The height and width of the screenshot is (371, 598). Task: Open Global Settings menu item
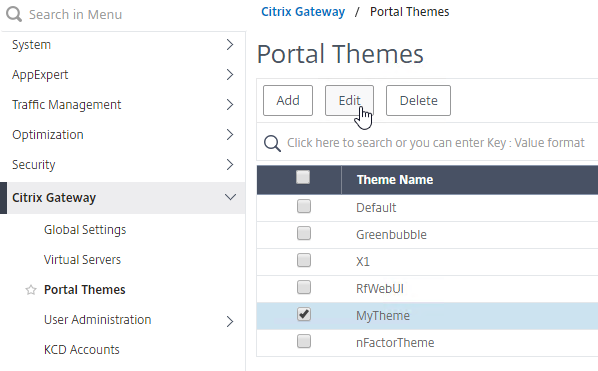click(85, 230)
